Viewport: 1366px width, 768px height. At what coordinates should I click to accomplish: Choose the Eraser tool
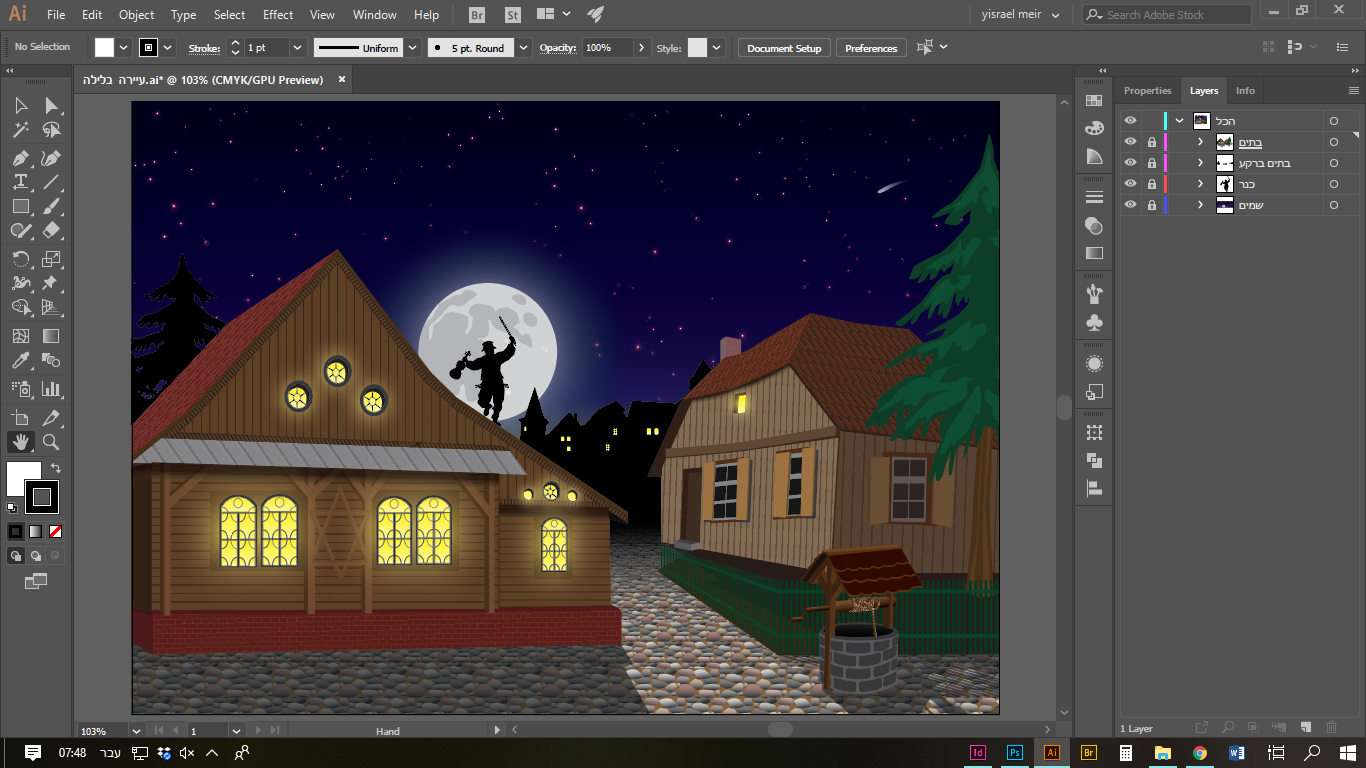(51, 230)
